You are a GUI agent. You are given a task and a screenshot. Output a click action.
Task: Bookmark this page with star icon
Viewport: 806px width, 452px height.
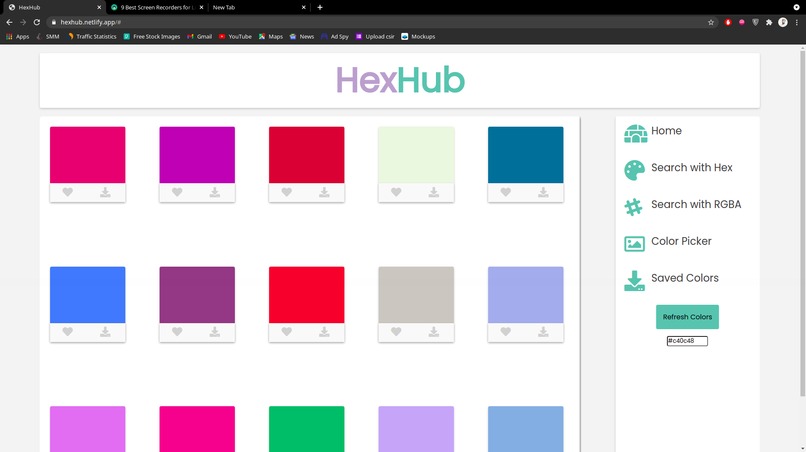tap(711, 22)
